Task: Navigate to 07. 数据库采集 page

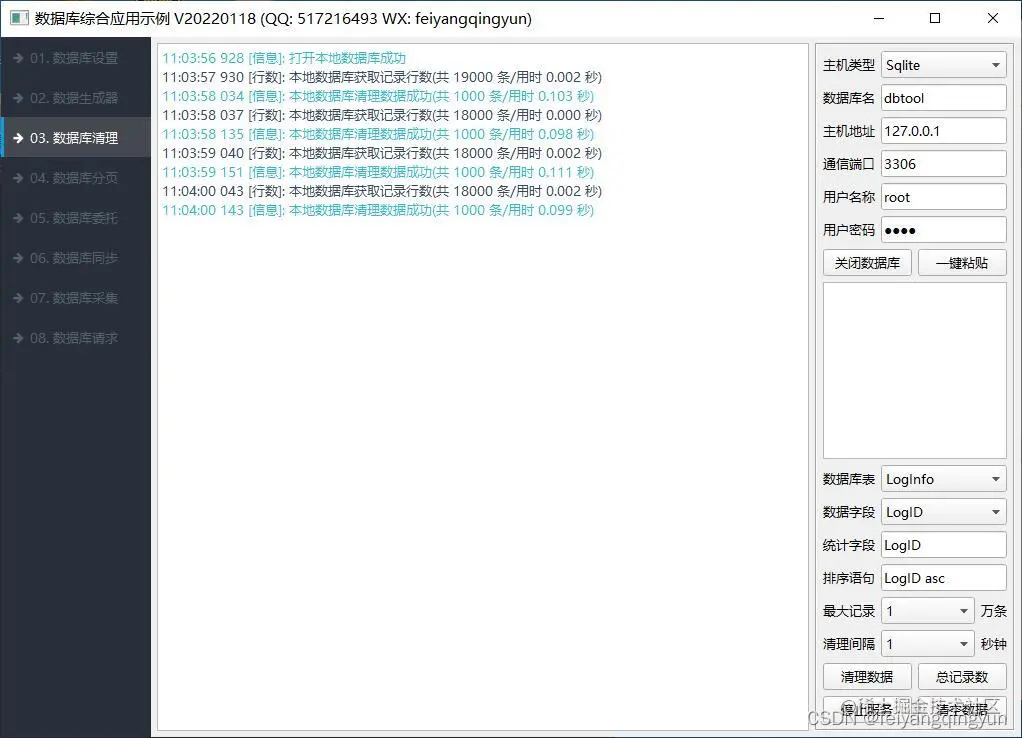Action: coord(75,298)
